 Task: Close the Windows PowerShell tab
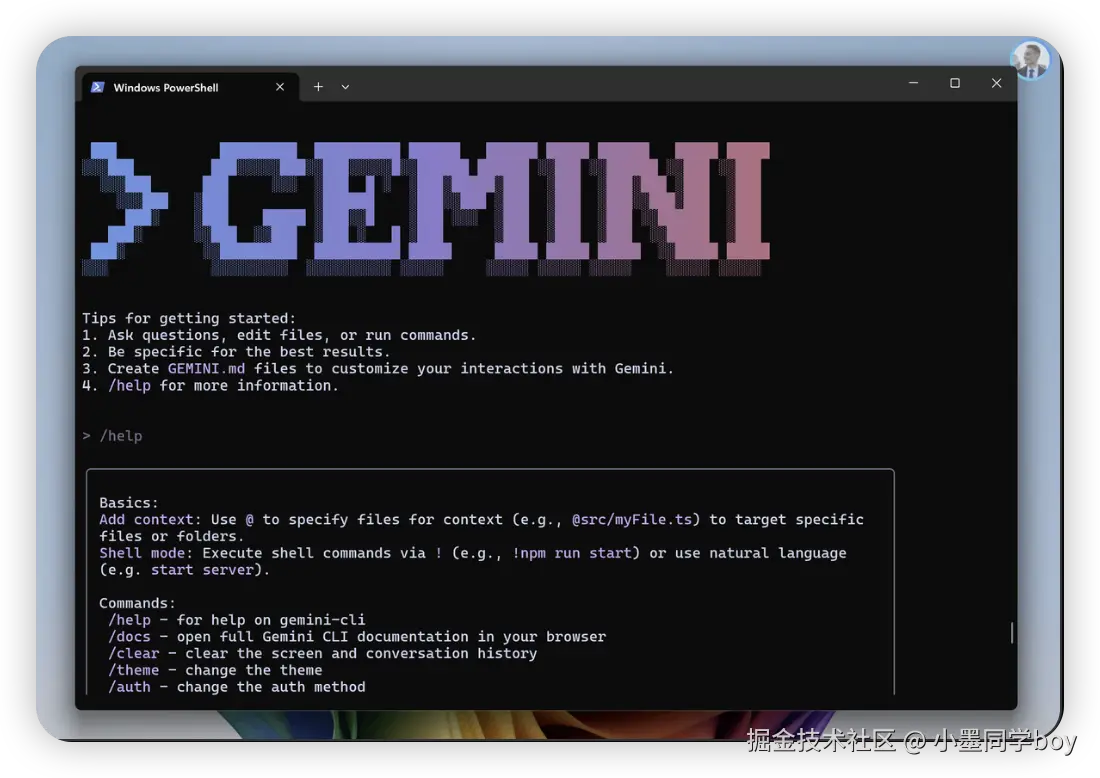click(x=280, y=87)
